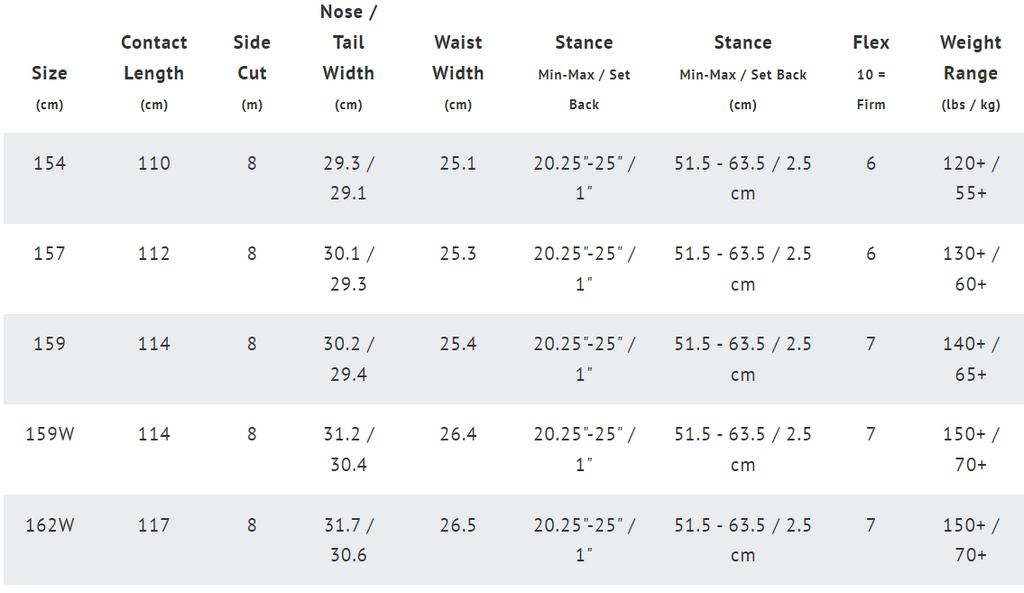Select nose/tail width 31.7 / 30.6

click(349, 540)
